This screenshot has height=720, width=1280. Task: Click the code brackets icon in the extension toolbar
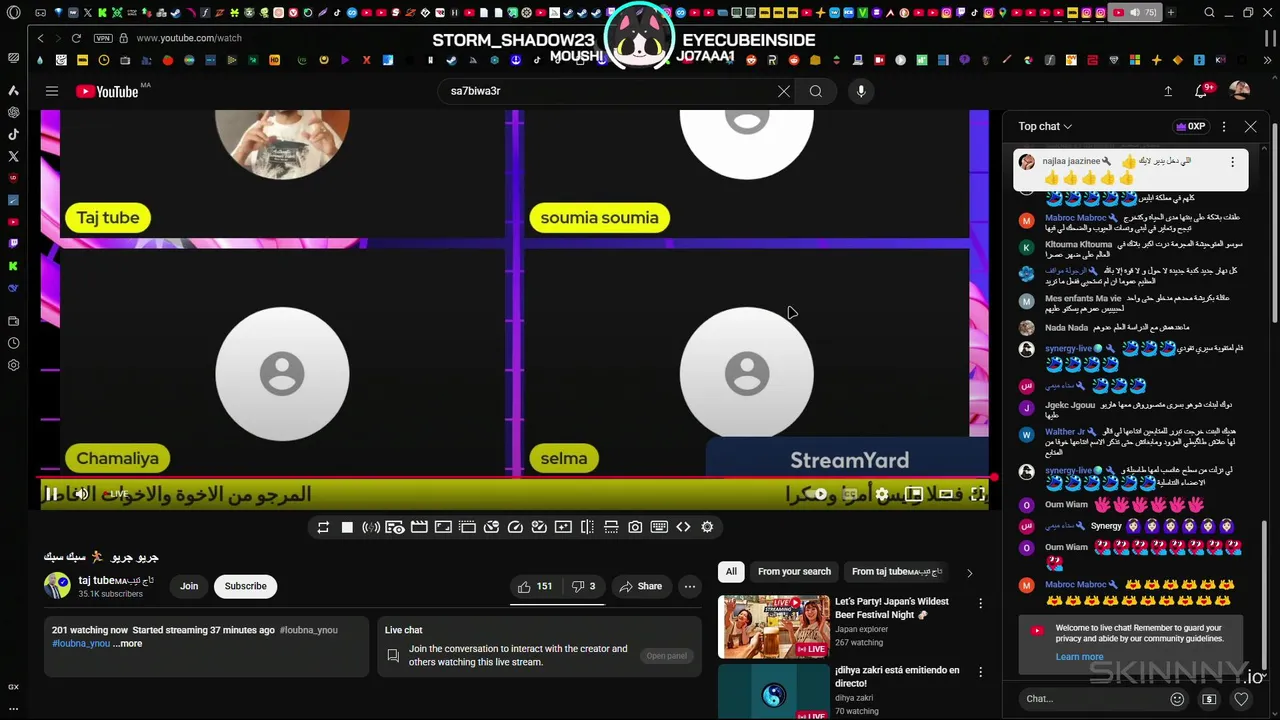[x=683, y=527]
